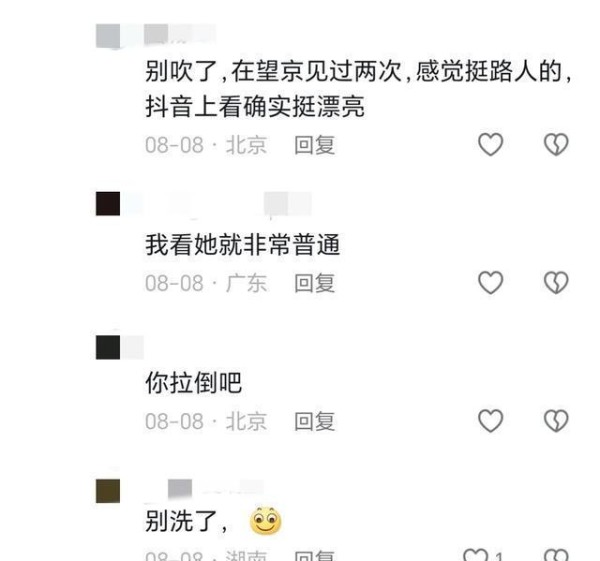Reply to the 广东 user's comment

click(x=315, y=284)
